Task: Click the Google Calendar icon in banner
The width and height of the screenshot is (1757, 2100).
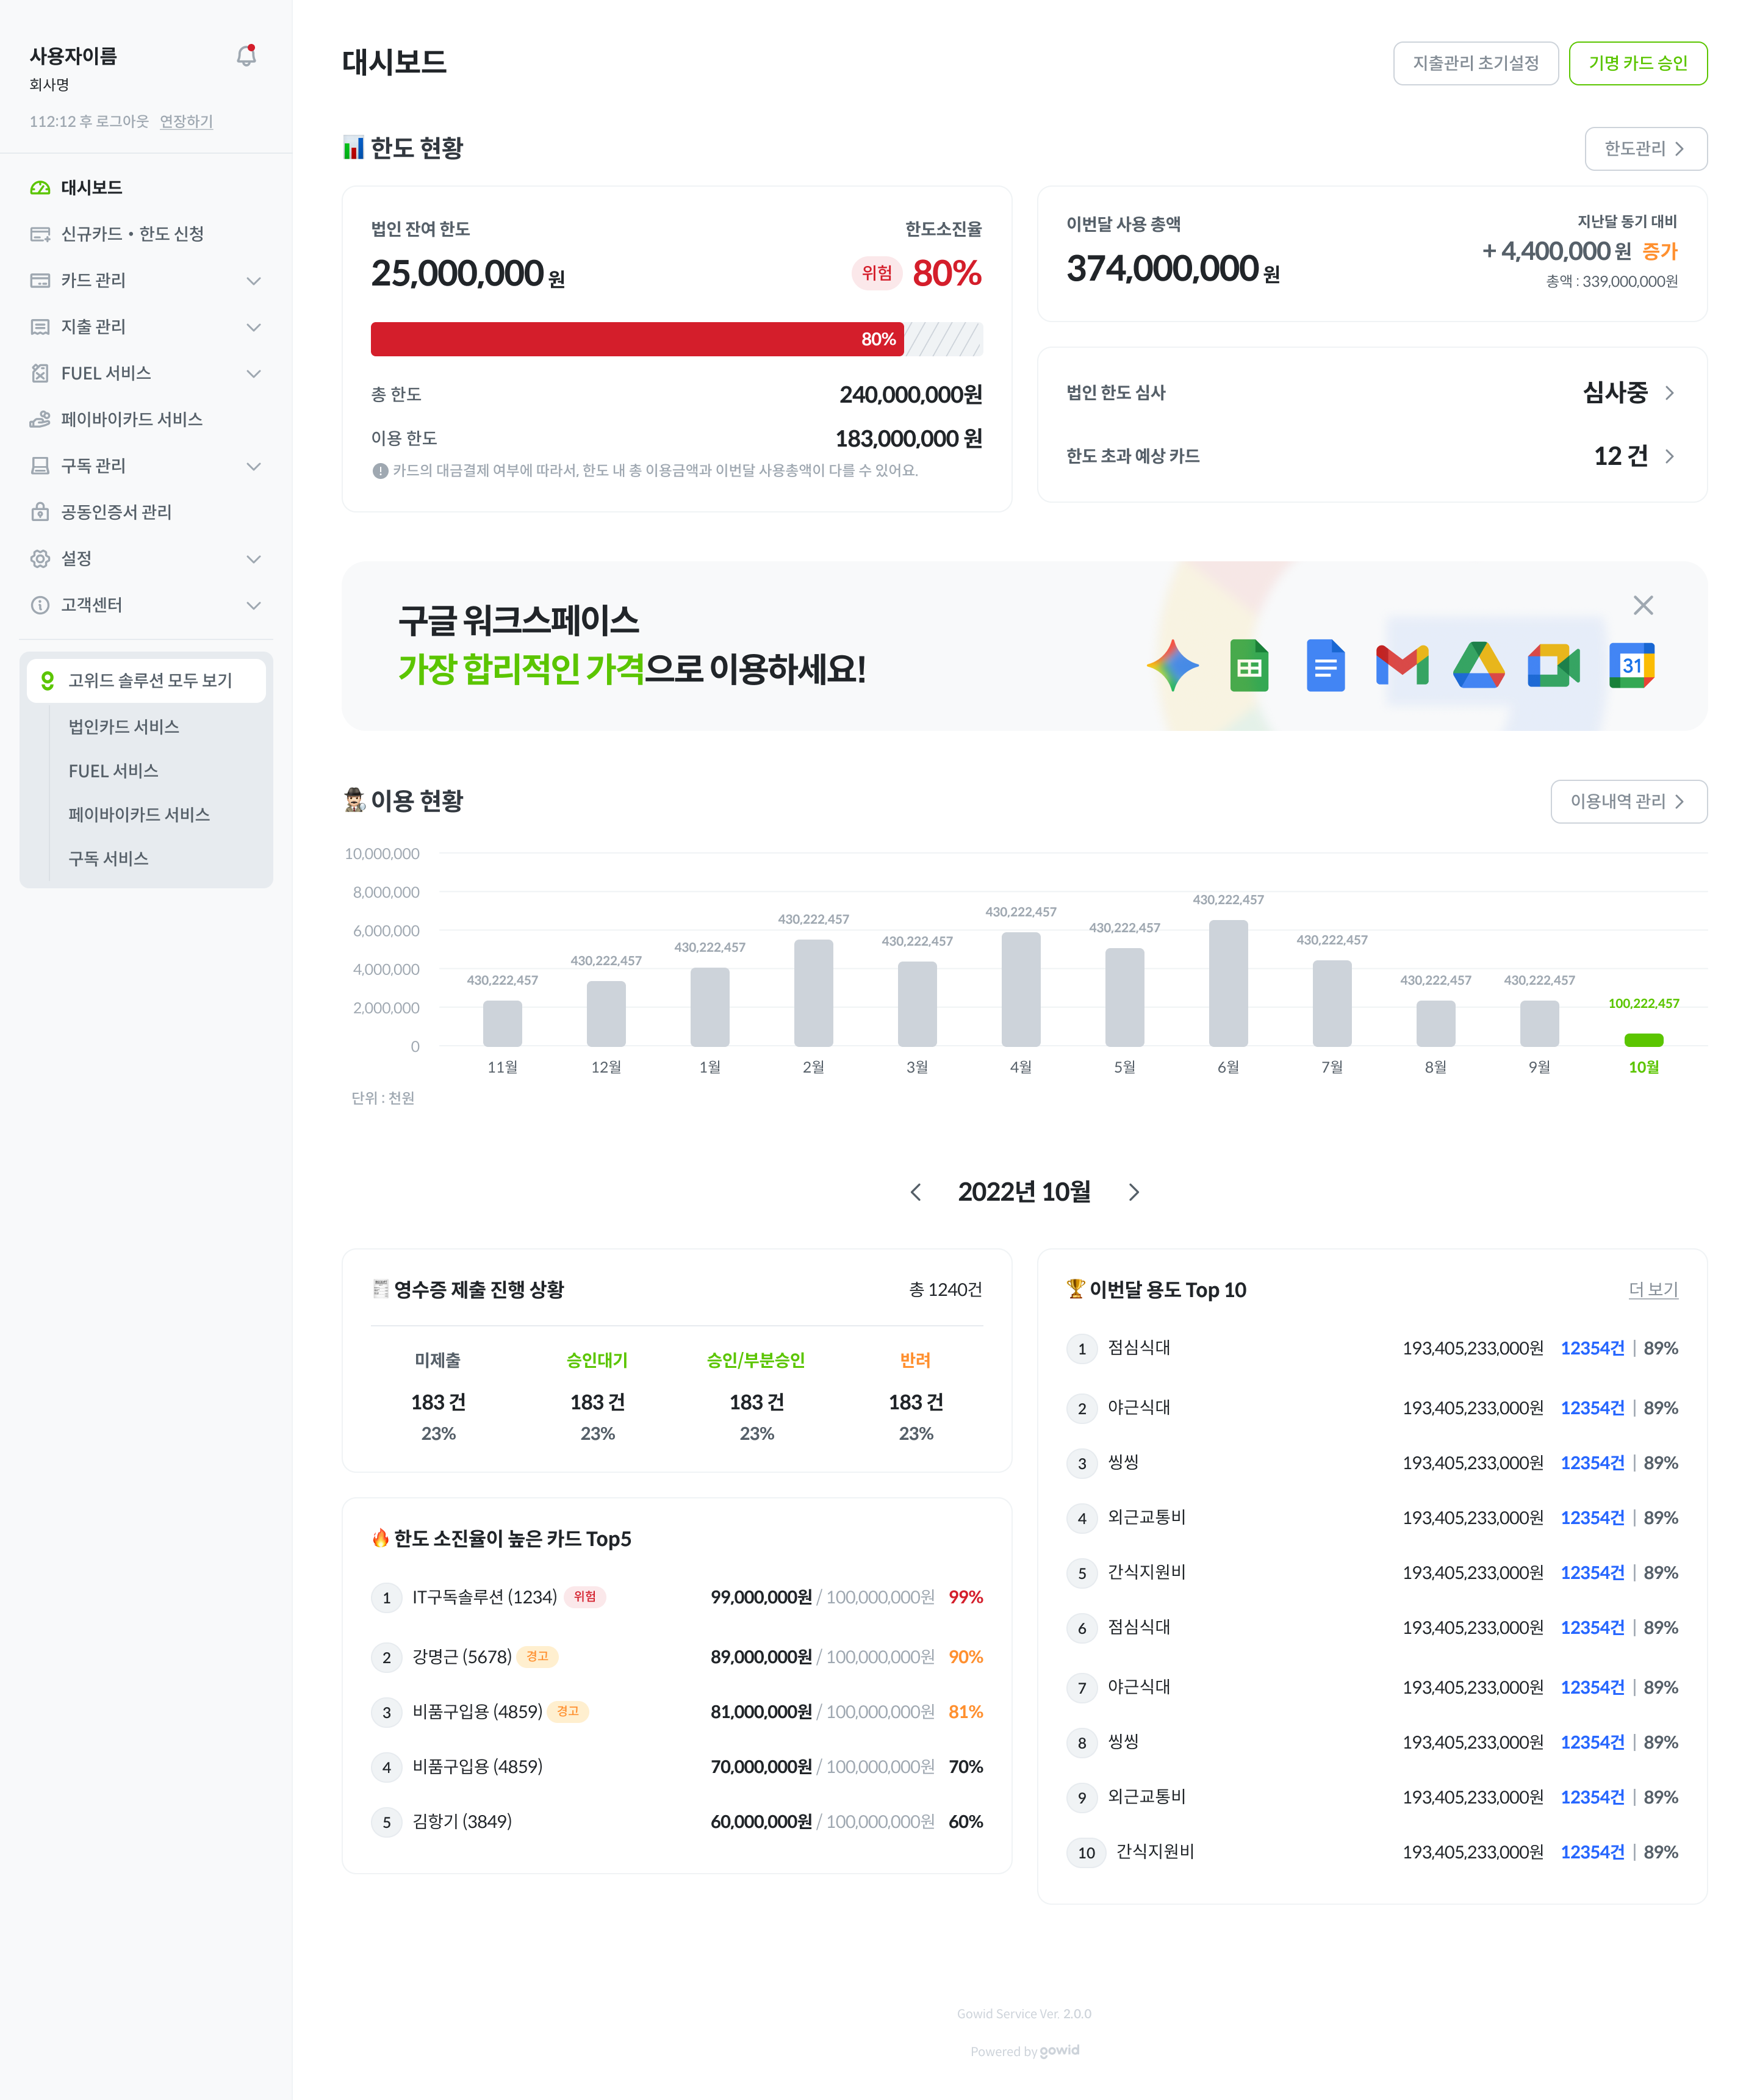Action: [x=1631, y=666]
